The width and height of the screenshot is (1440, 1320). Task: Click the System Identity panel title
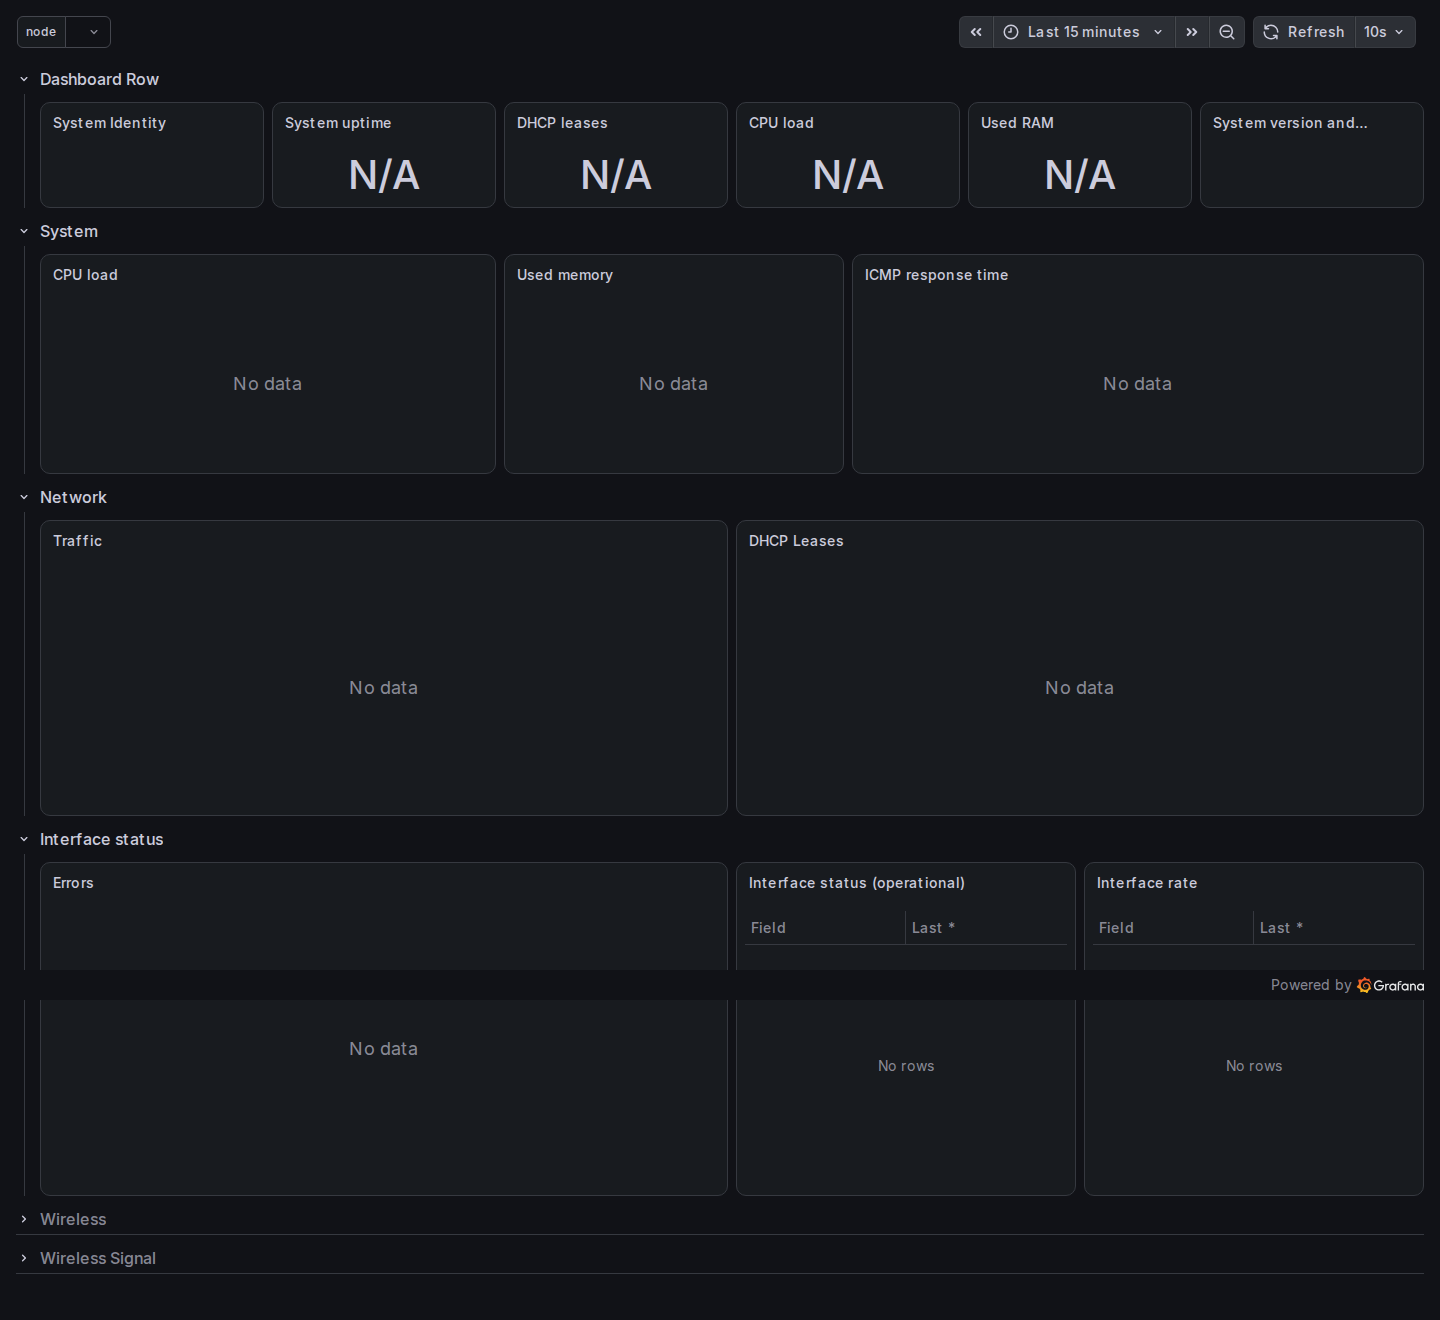point(109,123)
